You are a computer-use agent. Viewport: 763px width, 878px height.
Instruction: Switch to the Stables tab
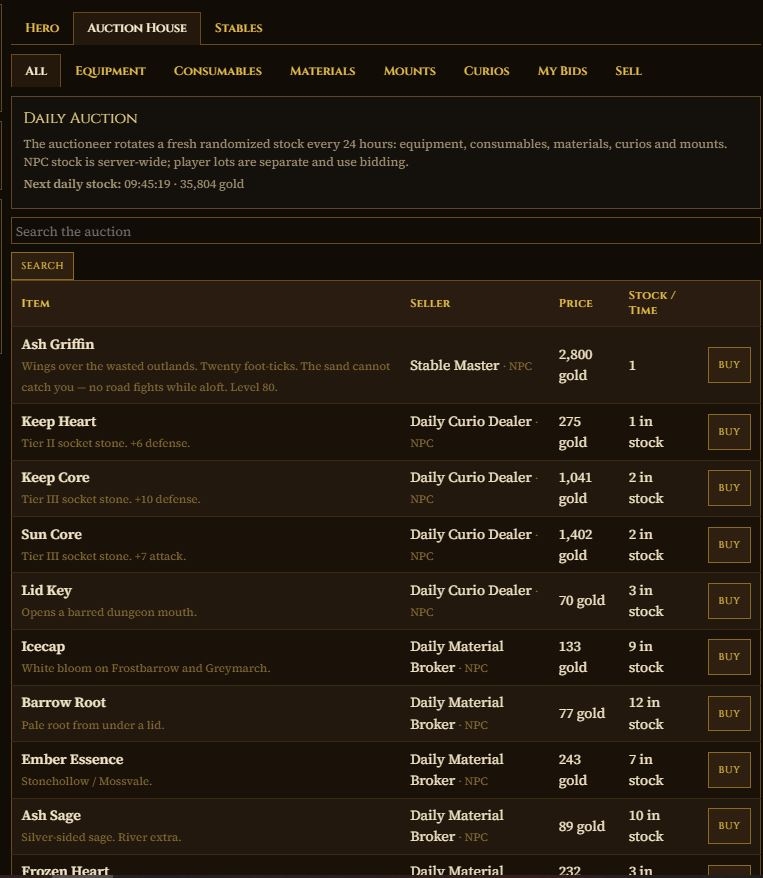238,28
